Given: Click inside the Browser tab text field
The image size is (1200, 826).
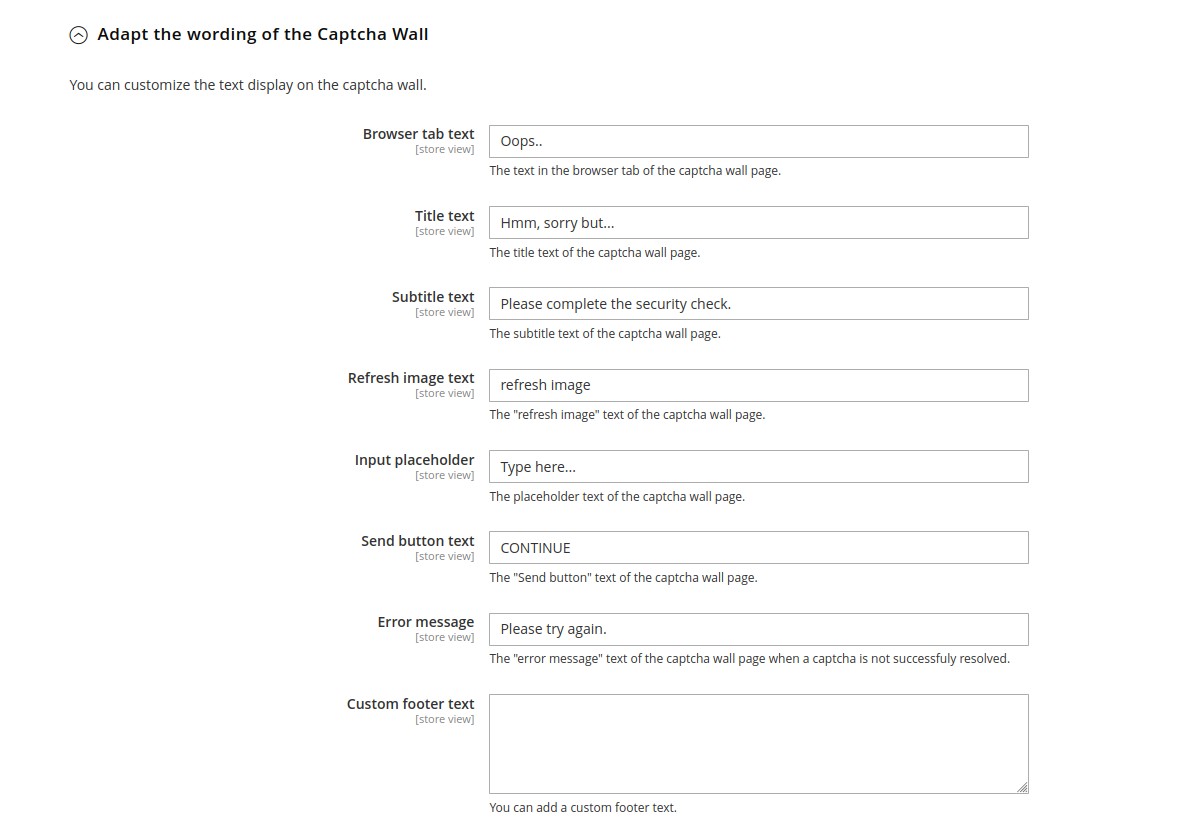Looking at the screenshot, I should coord(757,141).
